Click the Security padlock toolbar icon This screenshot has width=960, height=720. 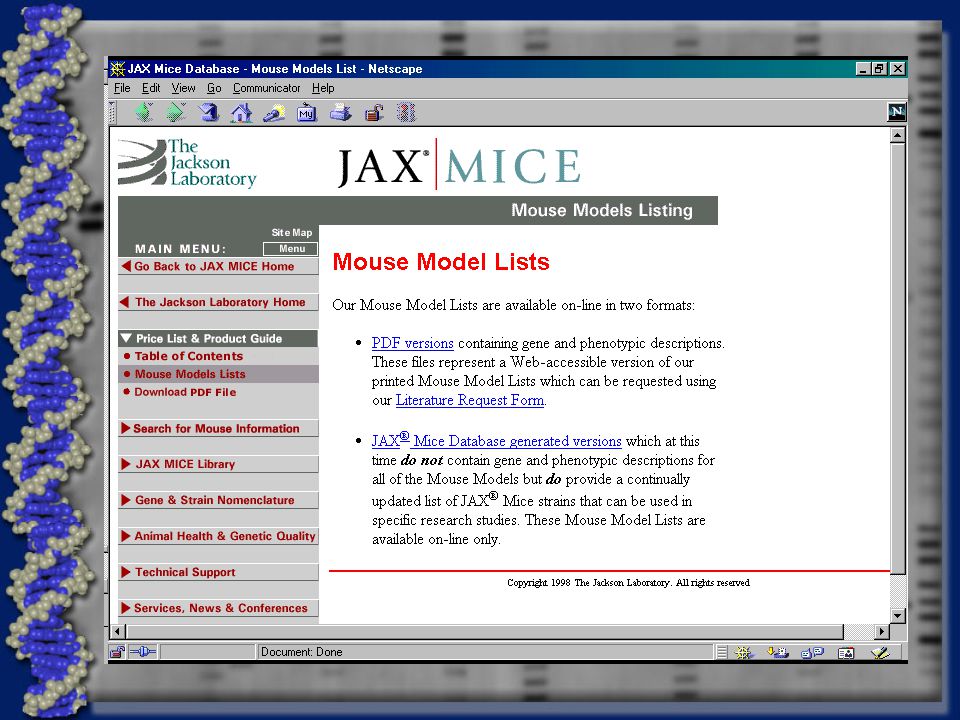pyautogui.click(x=373, y=113)
